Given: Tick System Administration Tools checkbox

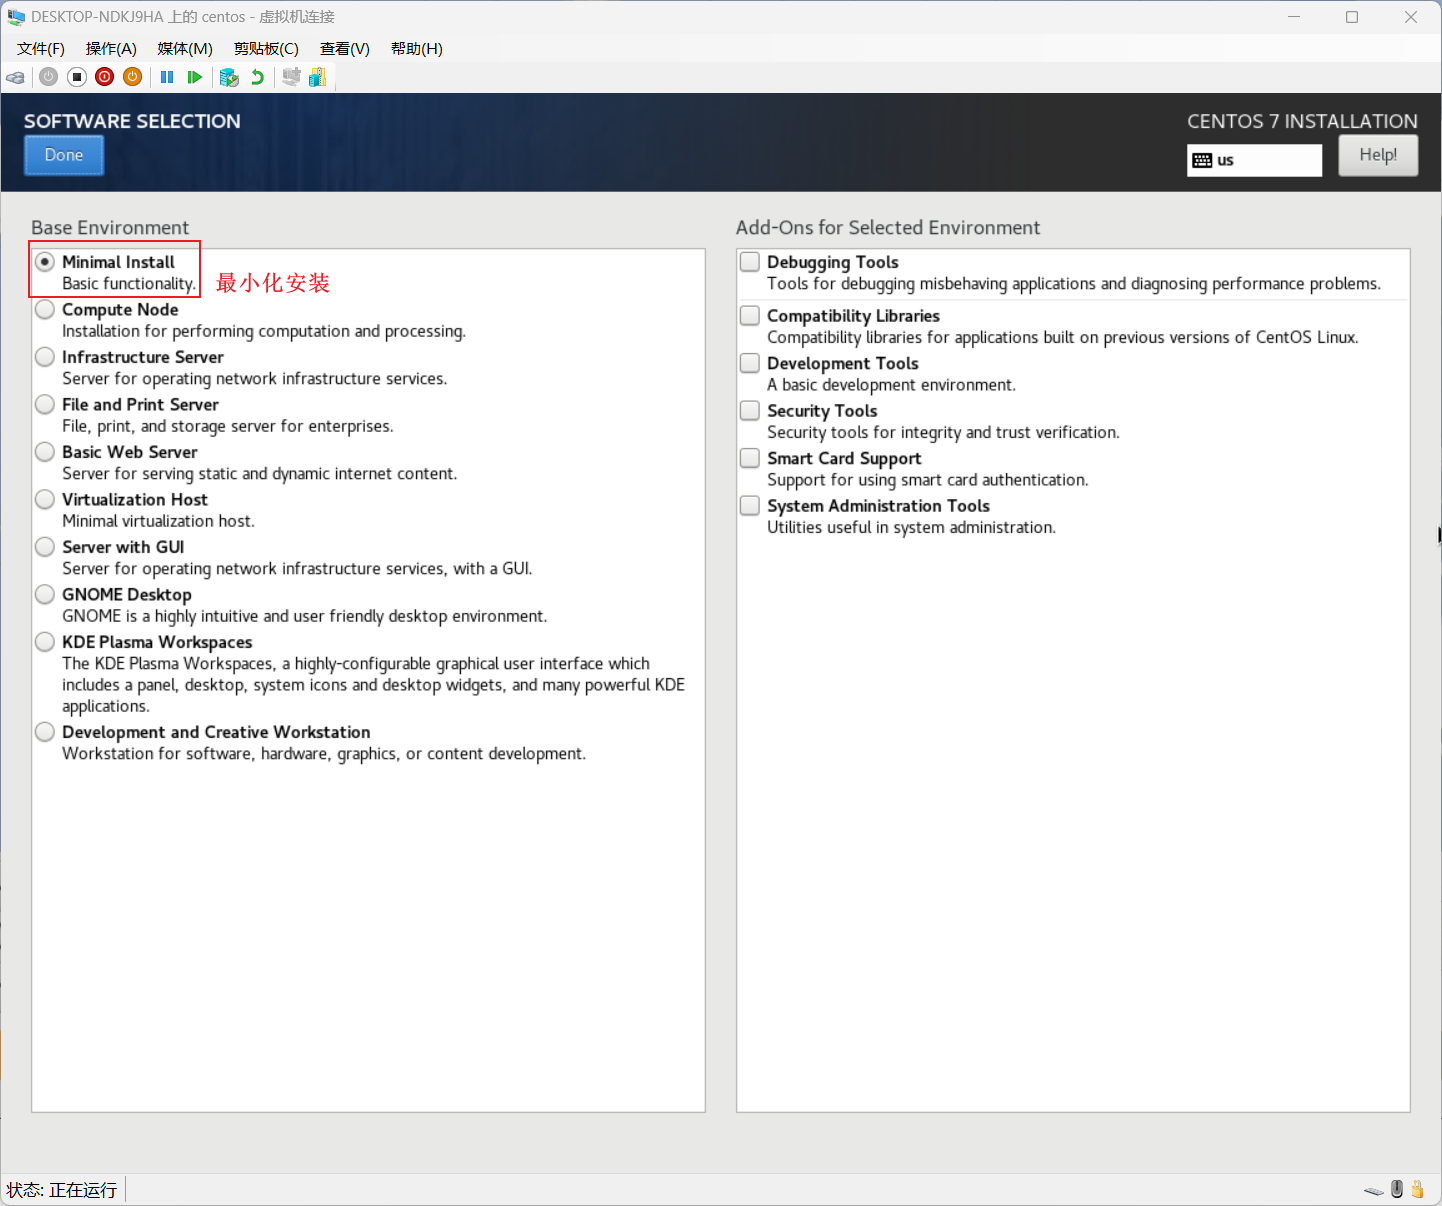Looking at the screenshot, I should click(750, 505).
